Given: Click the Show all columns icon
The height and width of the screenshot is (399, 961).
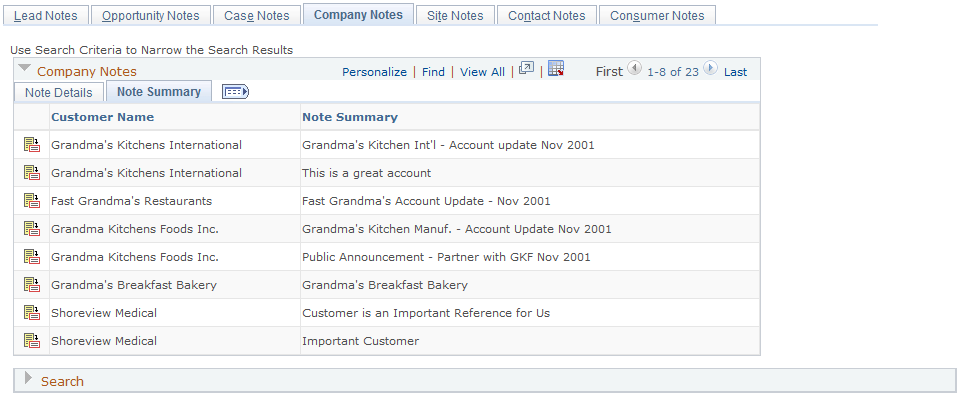Looking at the screenshot, I should pyautogui.click(x=235, y=92).
